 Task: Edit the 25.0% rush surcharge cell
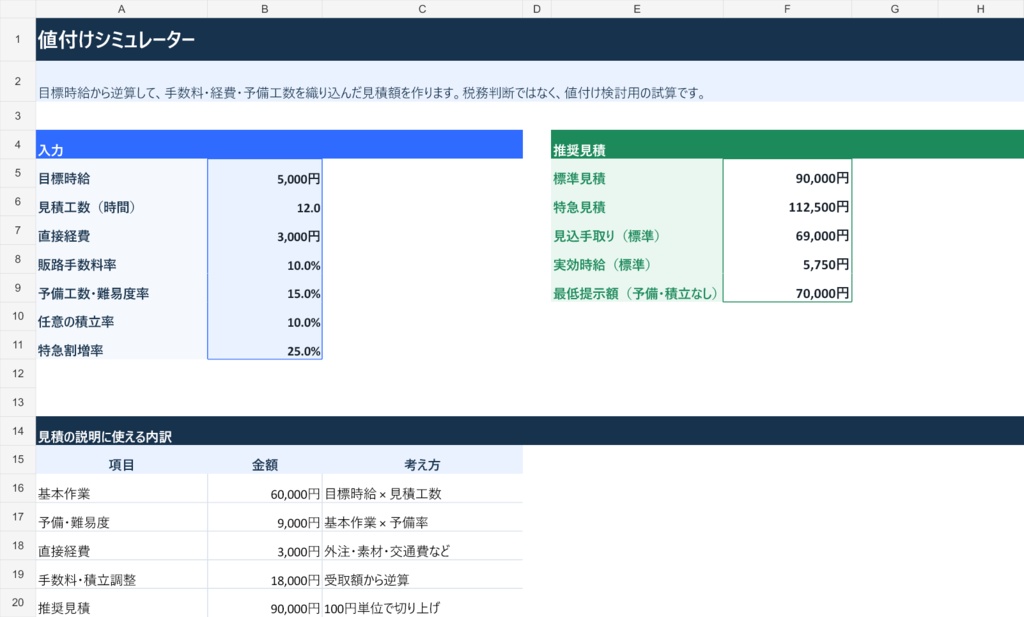coord(264,345)
